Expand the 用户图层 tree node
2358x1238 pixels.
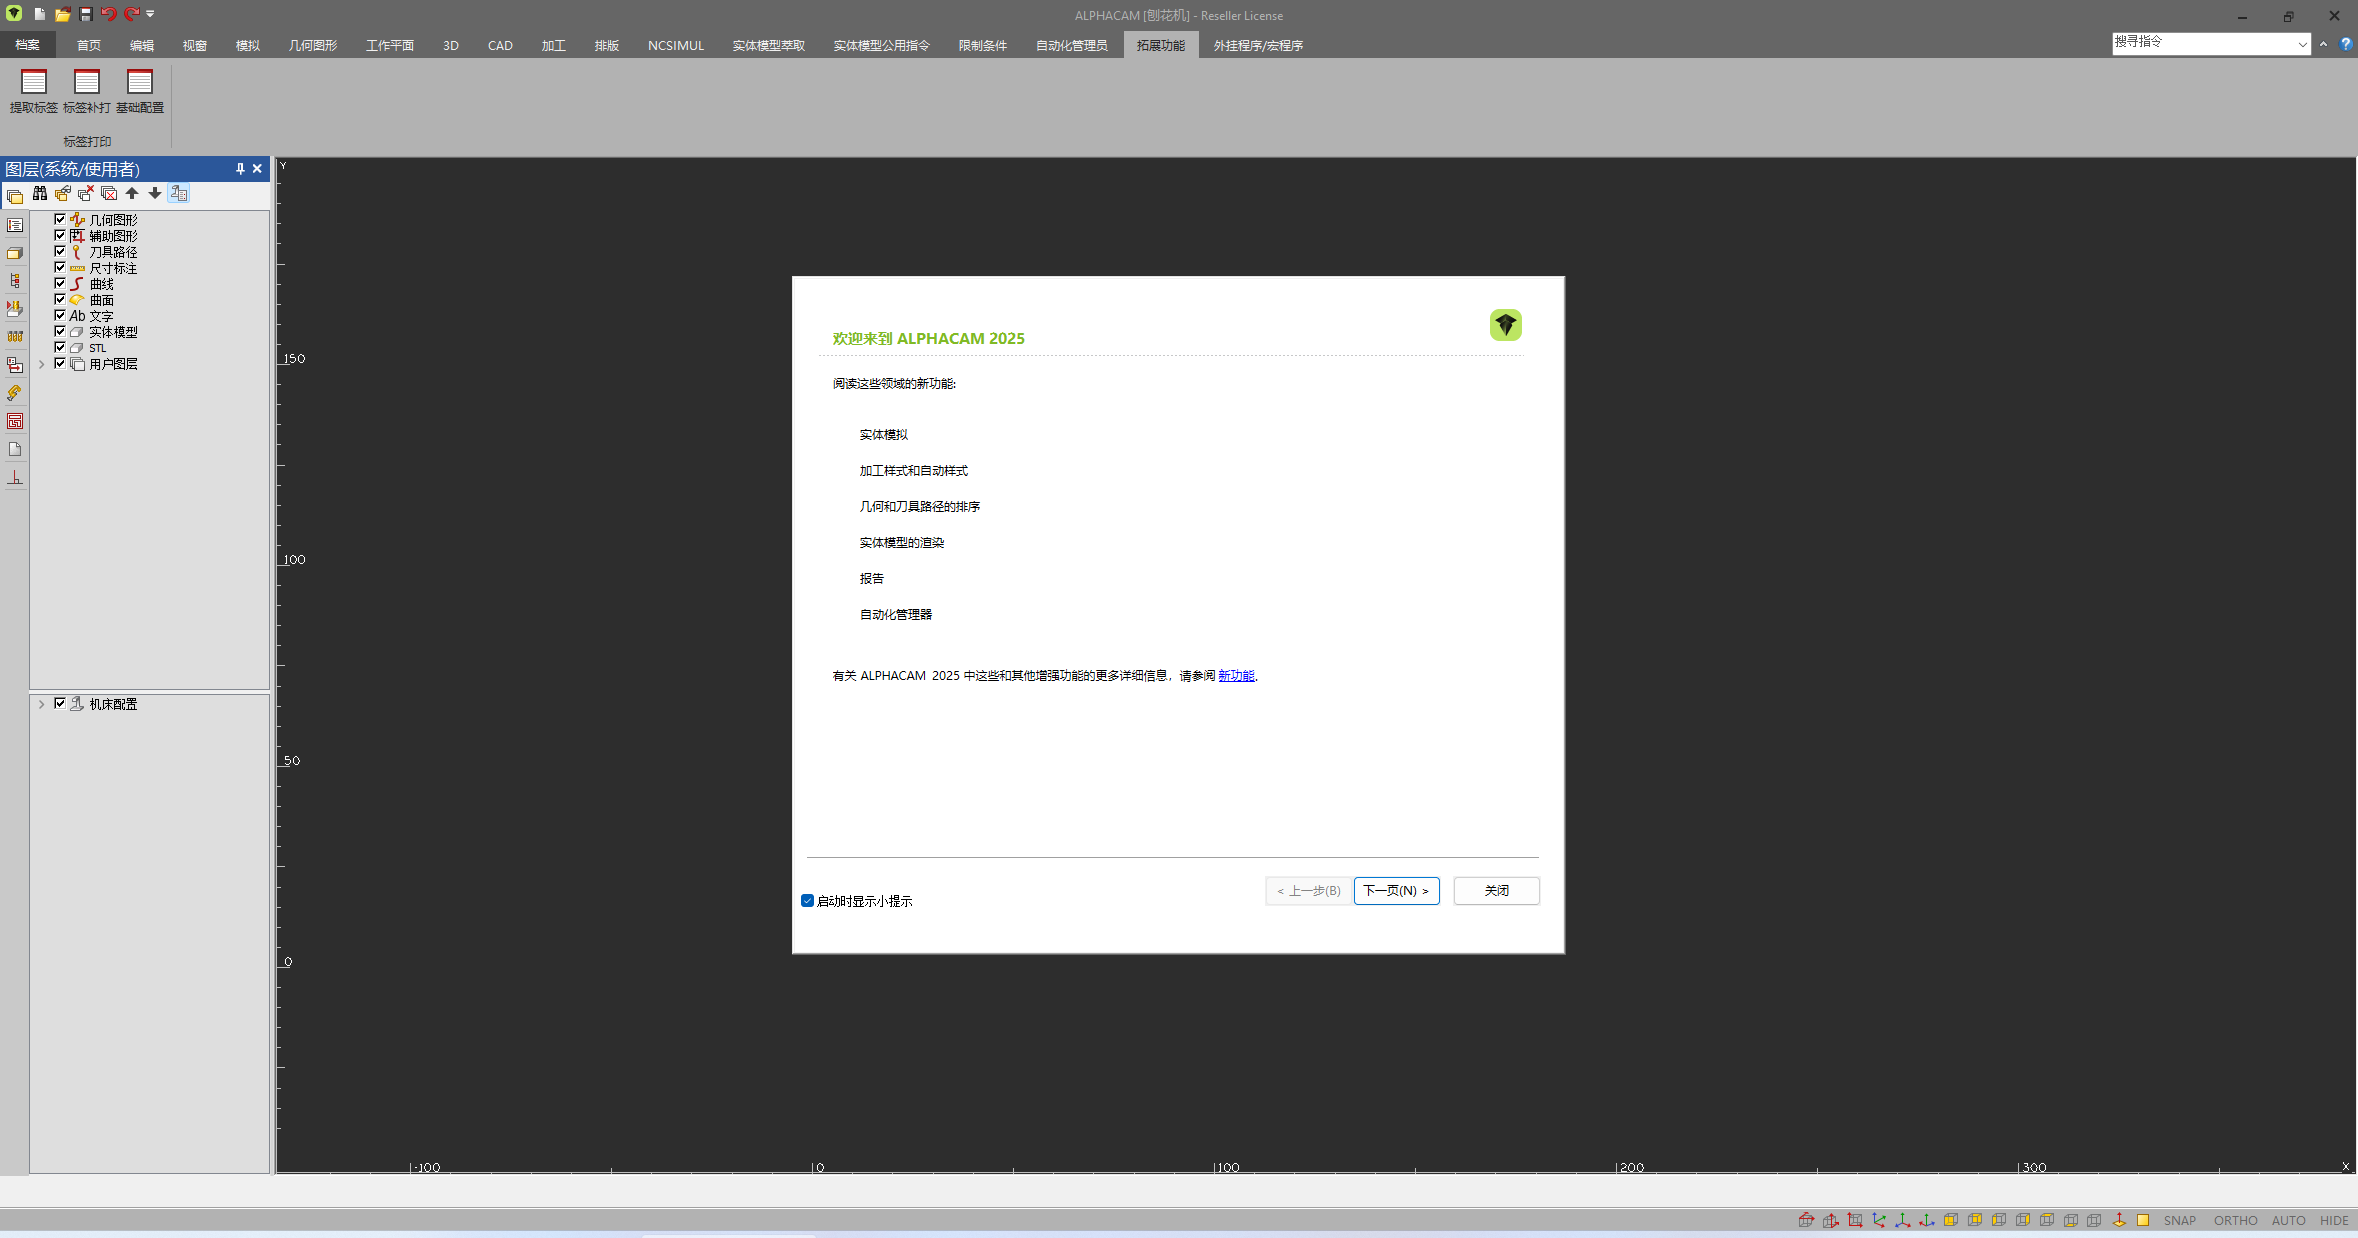point(42,364)
